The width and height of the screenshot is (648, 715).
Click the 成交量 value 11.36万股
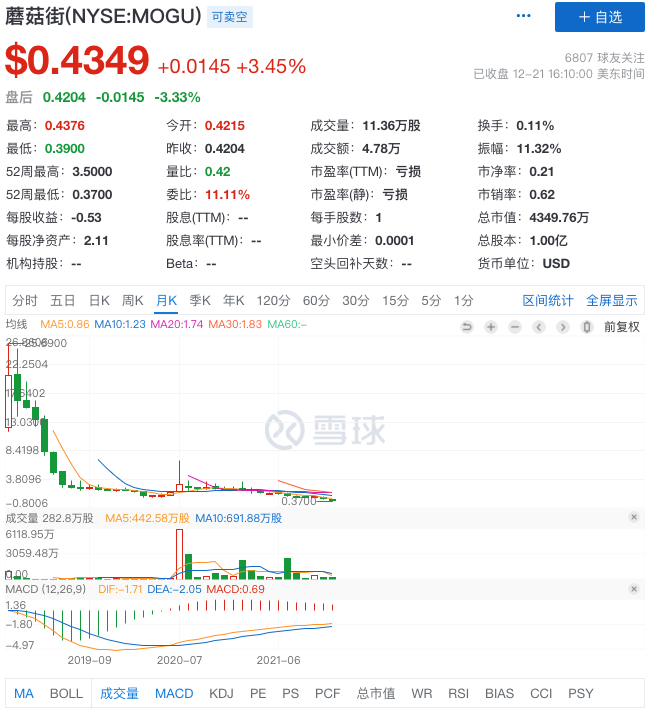(x=391, y=125)
